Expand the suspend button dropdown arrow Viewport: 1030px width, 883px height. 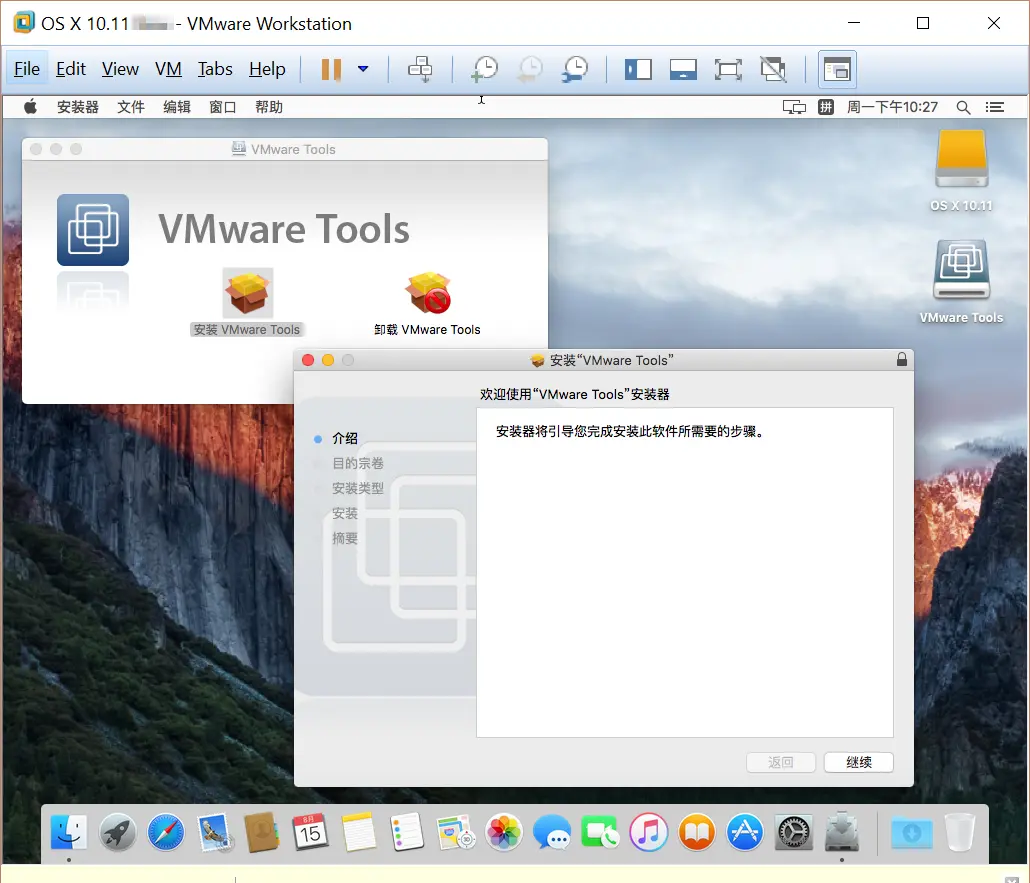(x=363, y=69)
